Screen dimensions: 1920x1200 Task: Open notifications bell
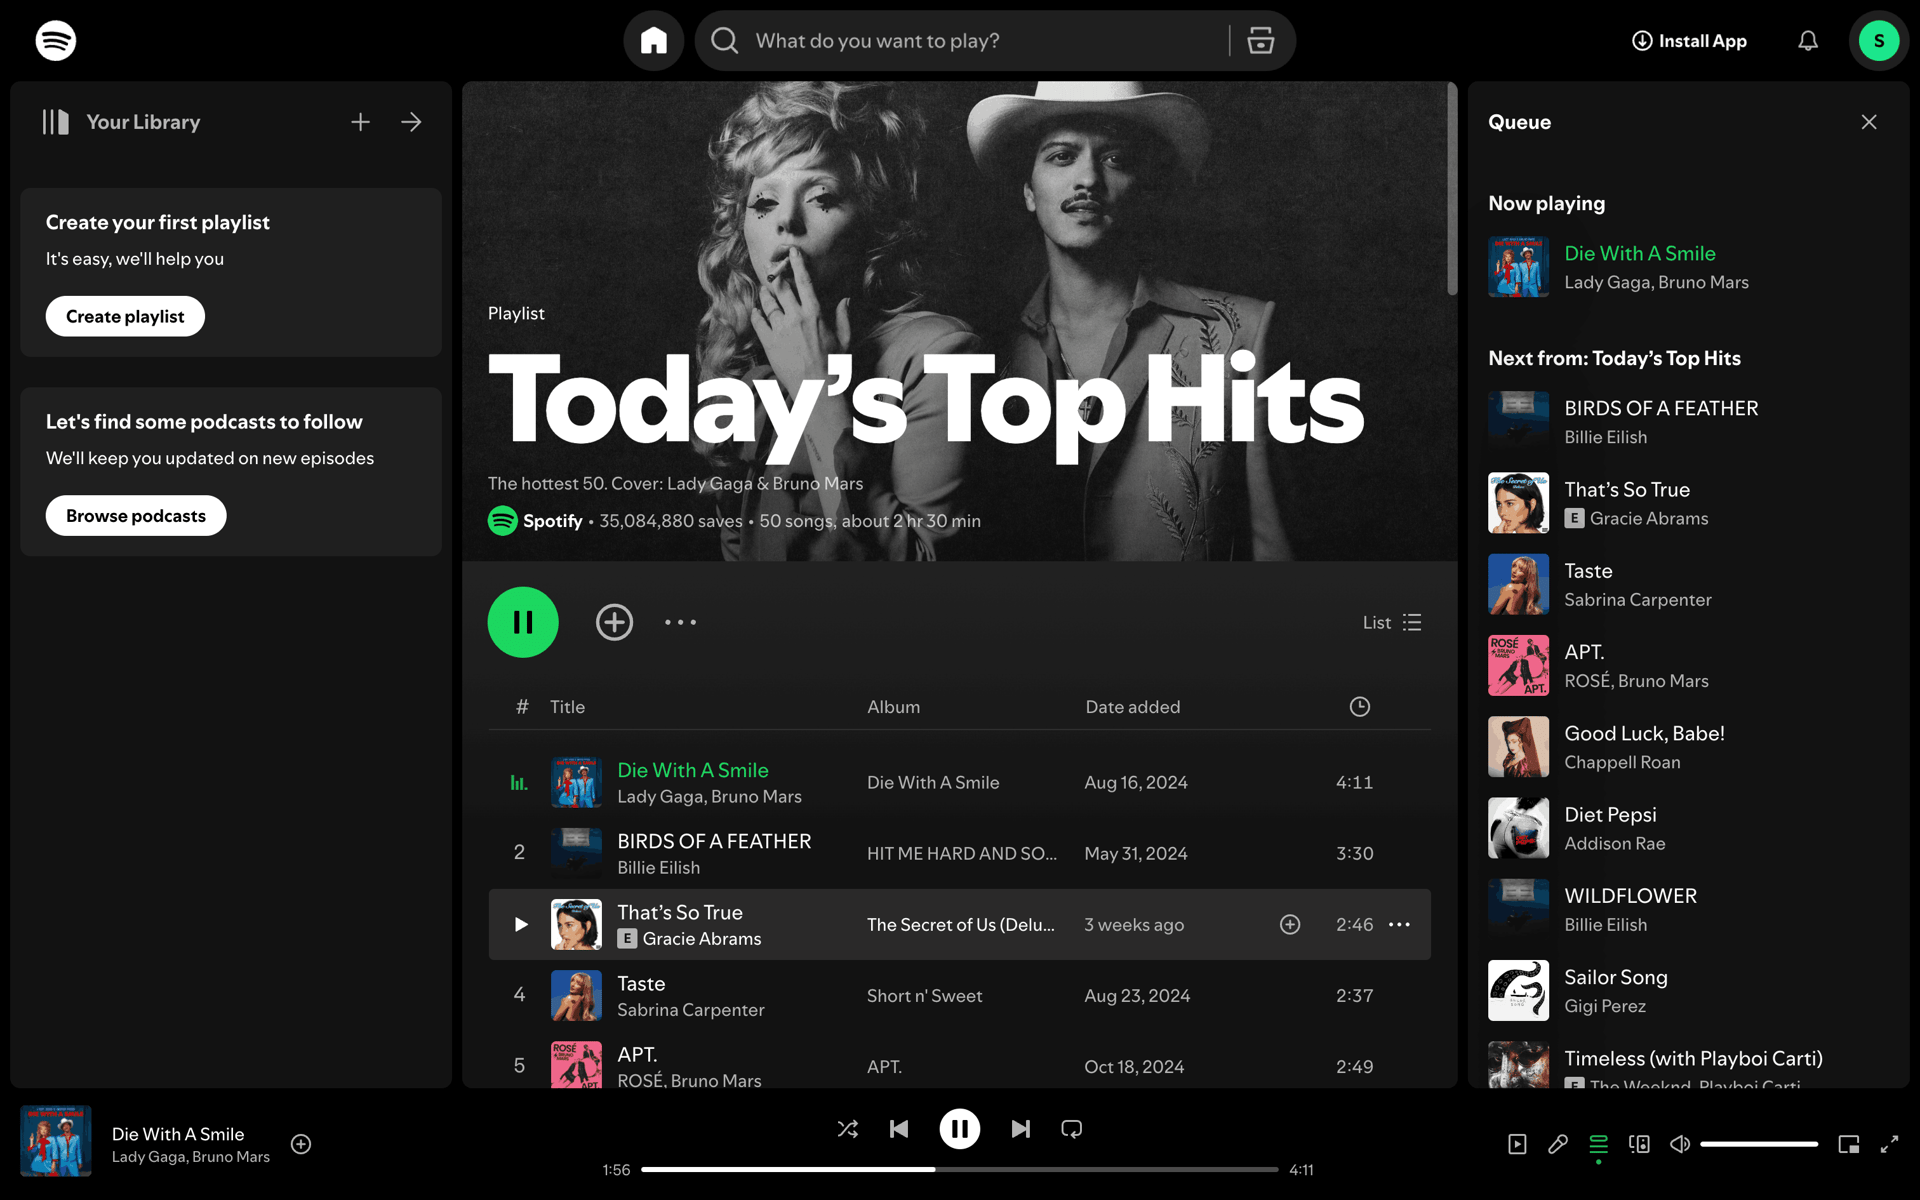pyautogui.click(x=1808, y=41)
